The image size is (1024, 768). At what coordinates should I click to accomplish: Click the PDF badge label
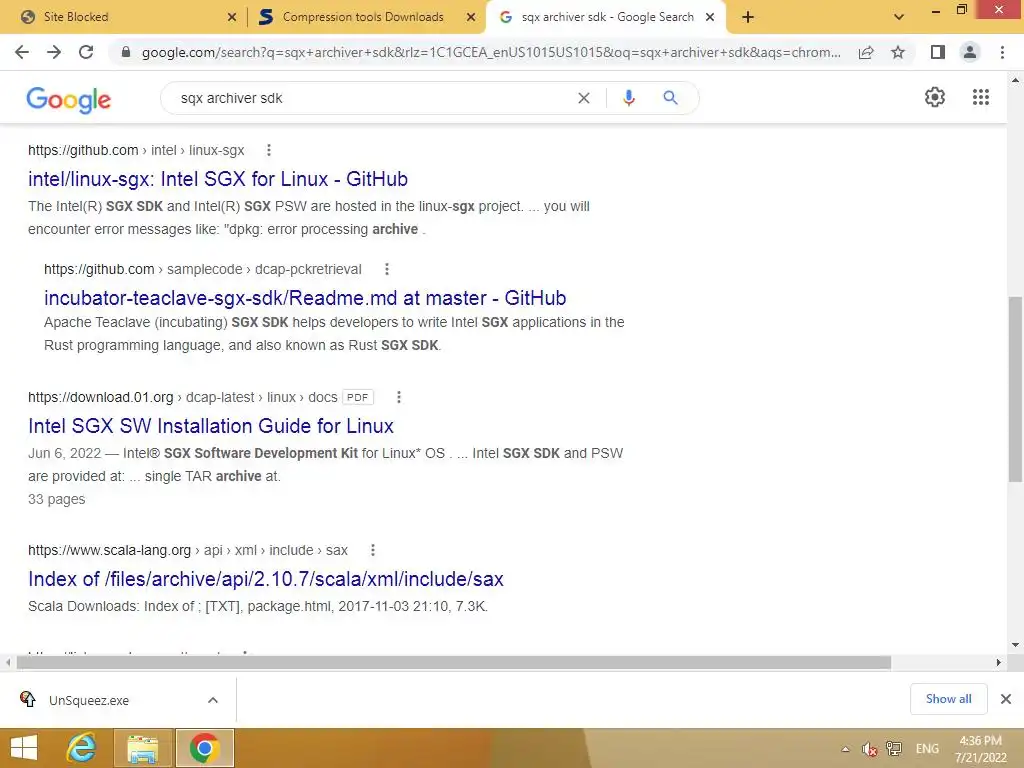point(357,397)
